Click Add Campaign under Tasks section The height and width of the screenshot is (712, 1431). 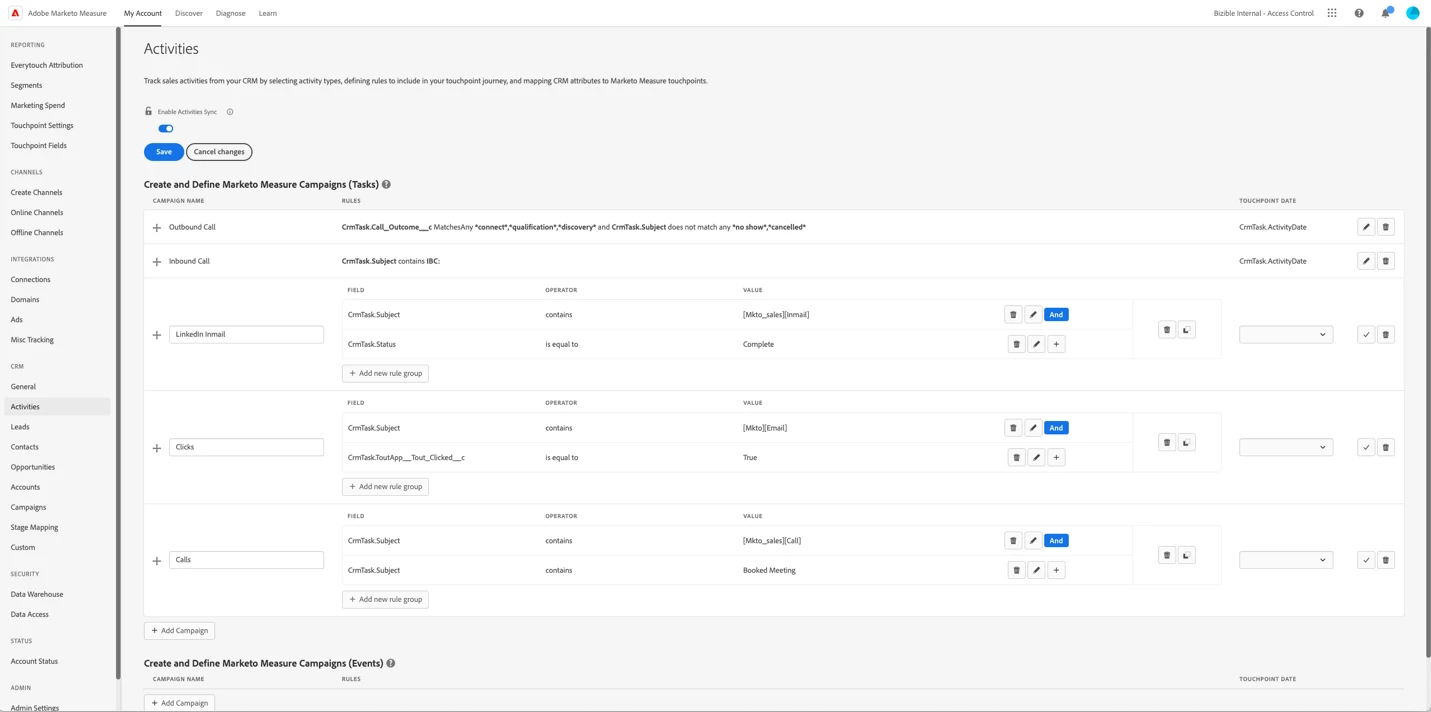[x=180, y=631]
